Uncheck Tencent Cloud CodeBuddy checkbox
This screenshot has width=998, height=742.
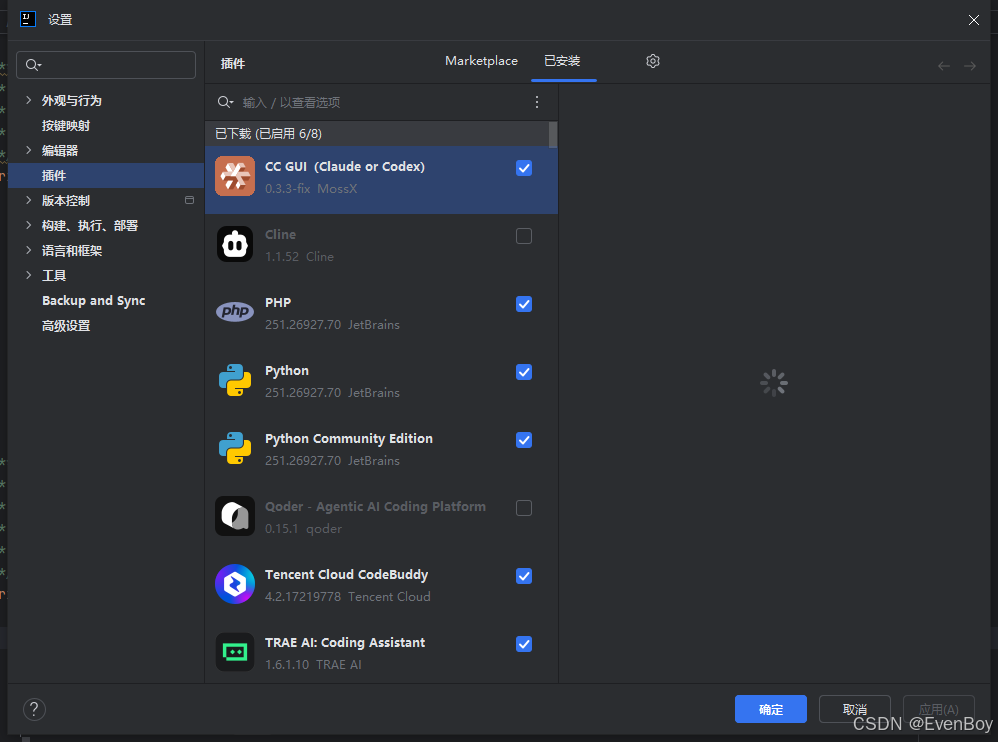pyautogui.click(x=524, y=576)
